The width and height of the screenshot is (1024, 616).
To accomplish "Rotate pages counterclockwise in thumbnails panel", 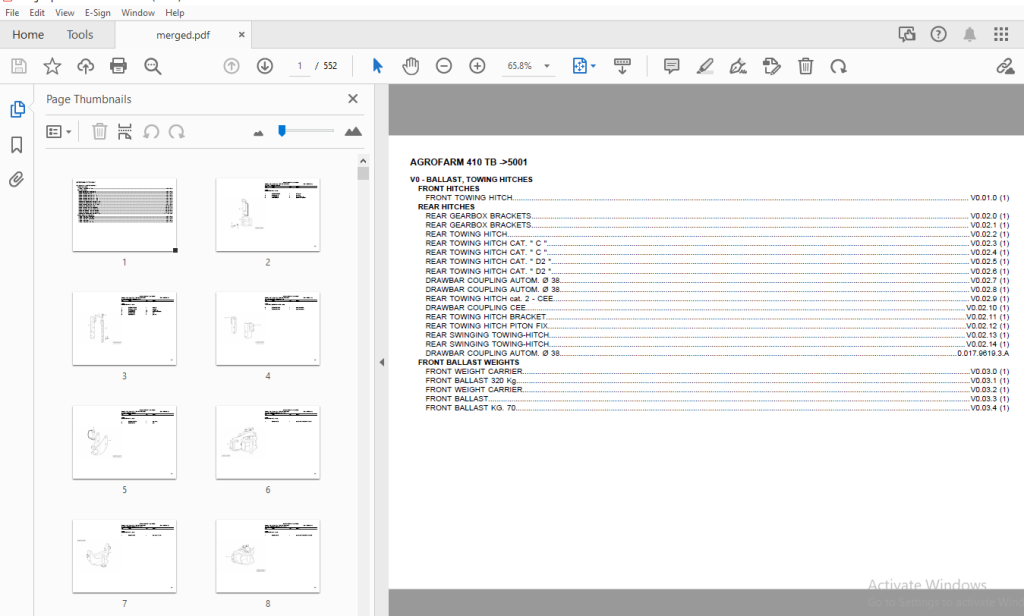I will [151, 132].
